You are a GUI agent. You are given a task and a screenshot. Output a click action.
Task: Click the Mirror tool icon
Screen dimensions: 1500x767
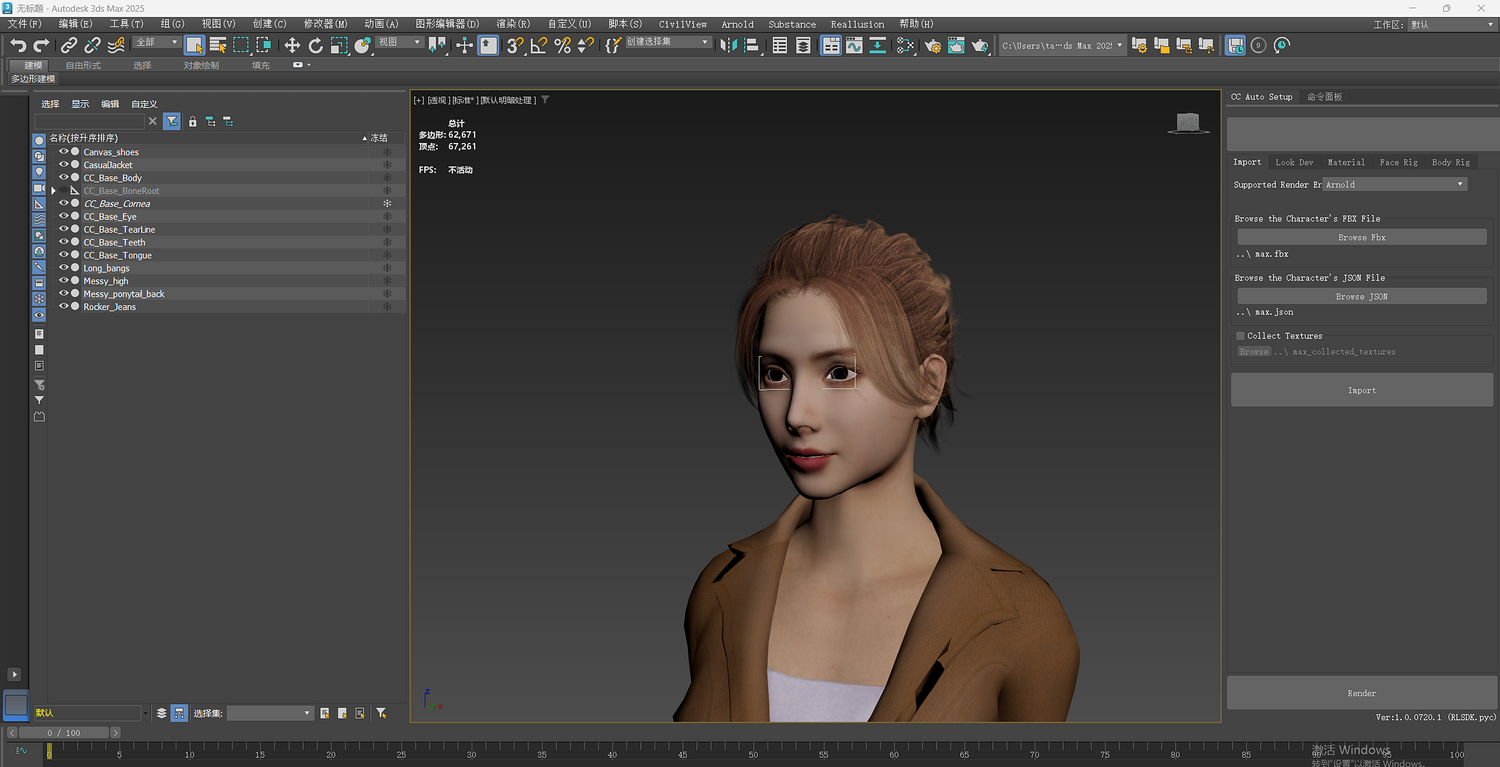[x=728, y=45]
